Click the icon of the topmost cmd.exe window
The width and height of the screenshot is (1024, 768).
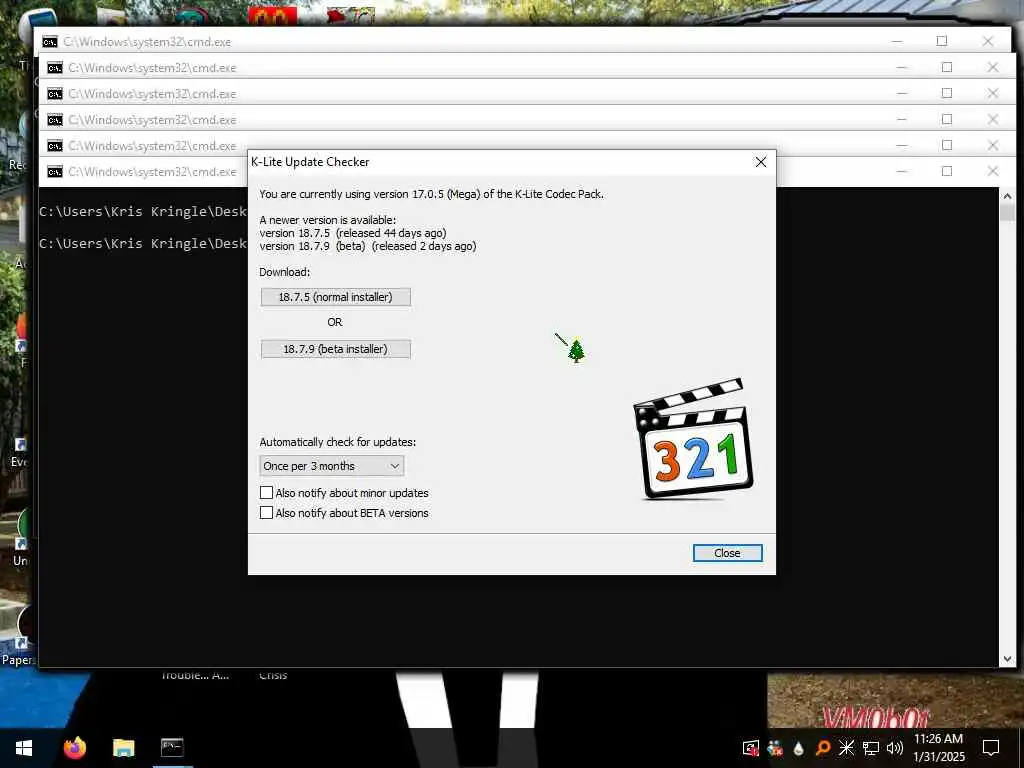50,42
